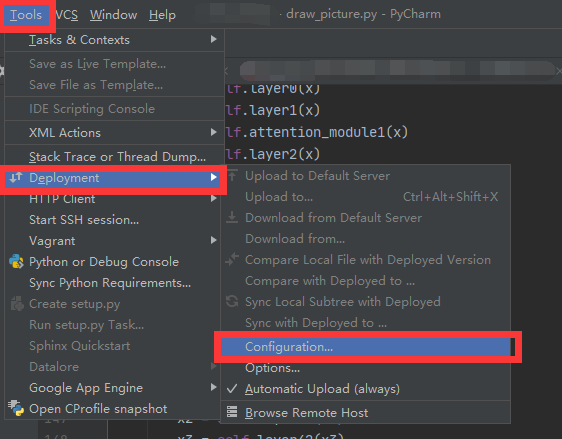
Task: Choose Sync with Deployed to ...
Action: click(366, 323)
